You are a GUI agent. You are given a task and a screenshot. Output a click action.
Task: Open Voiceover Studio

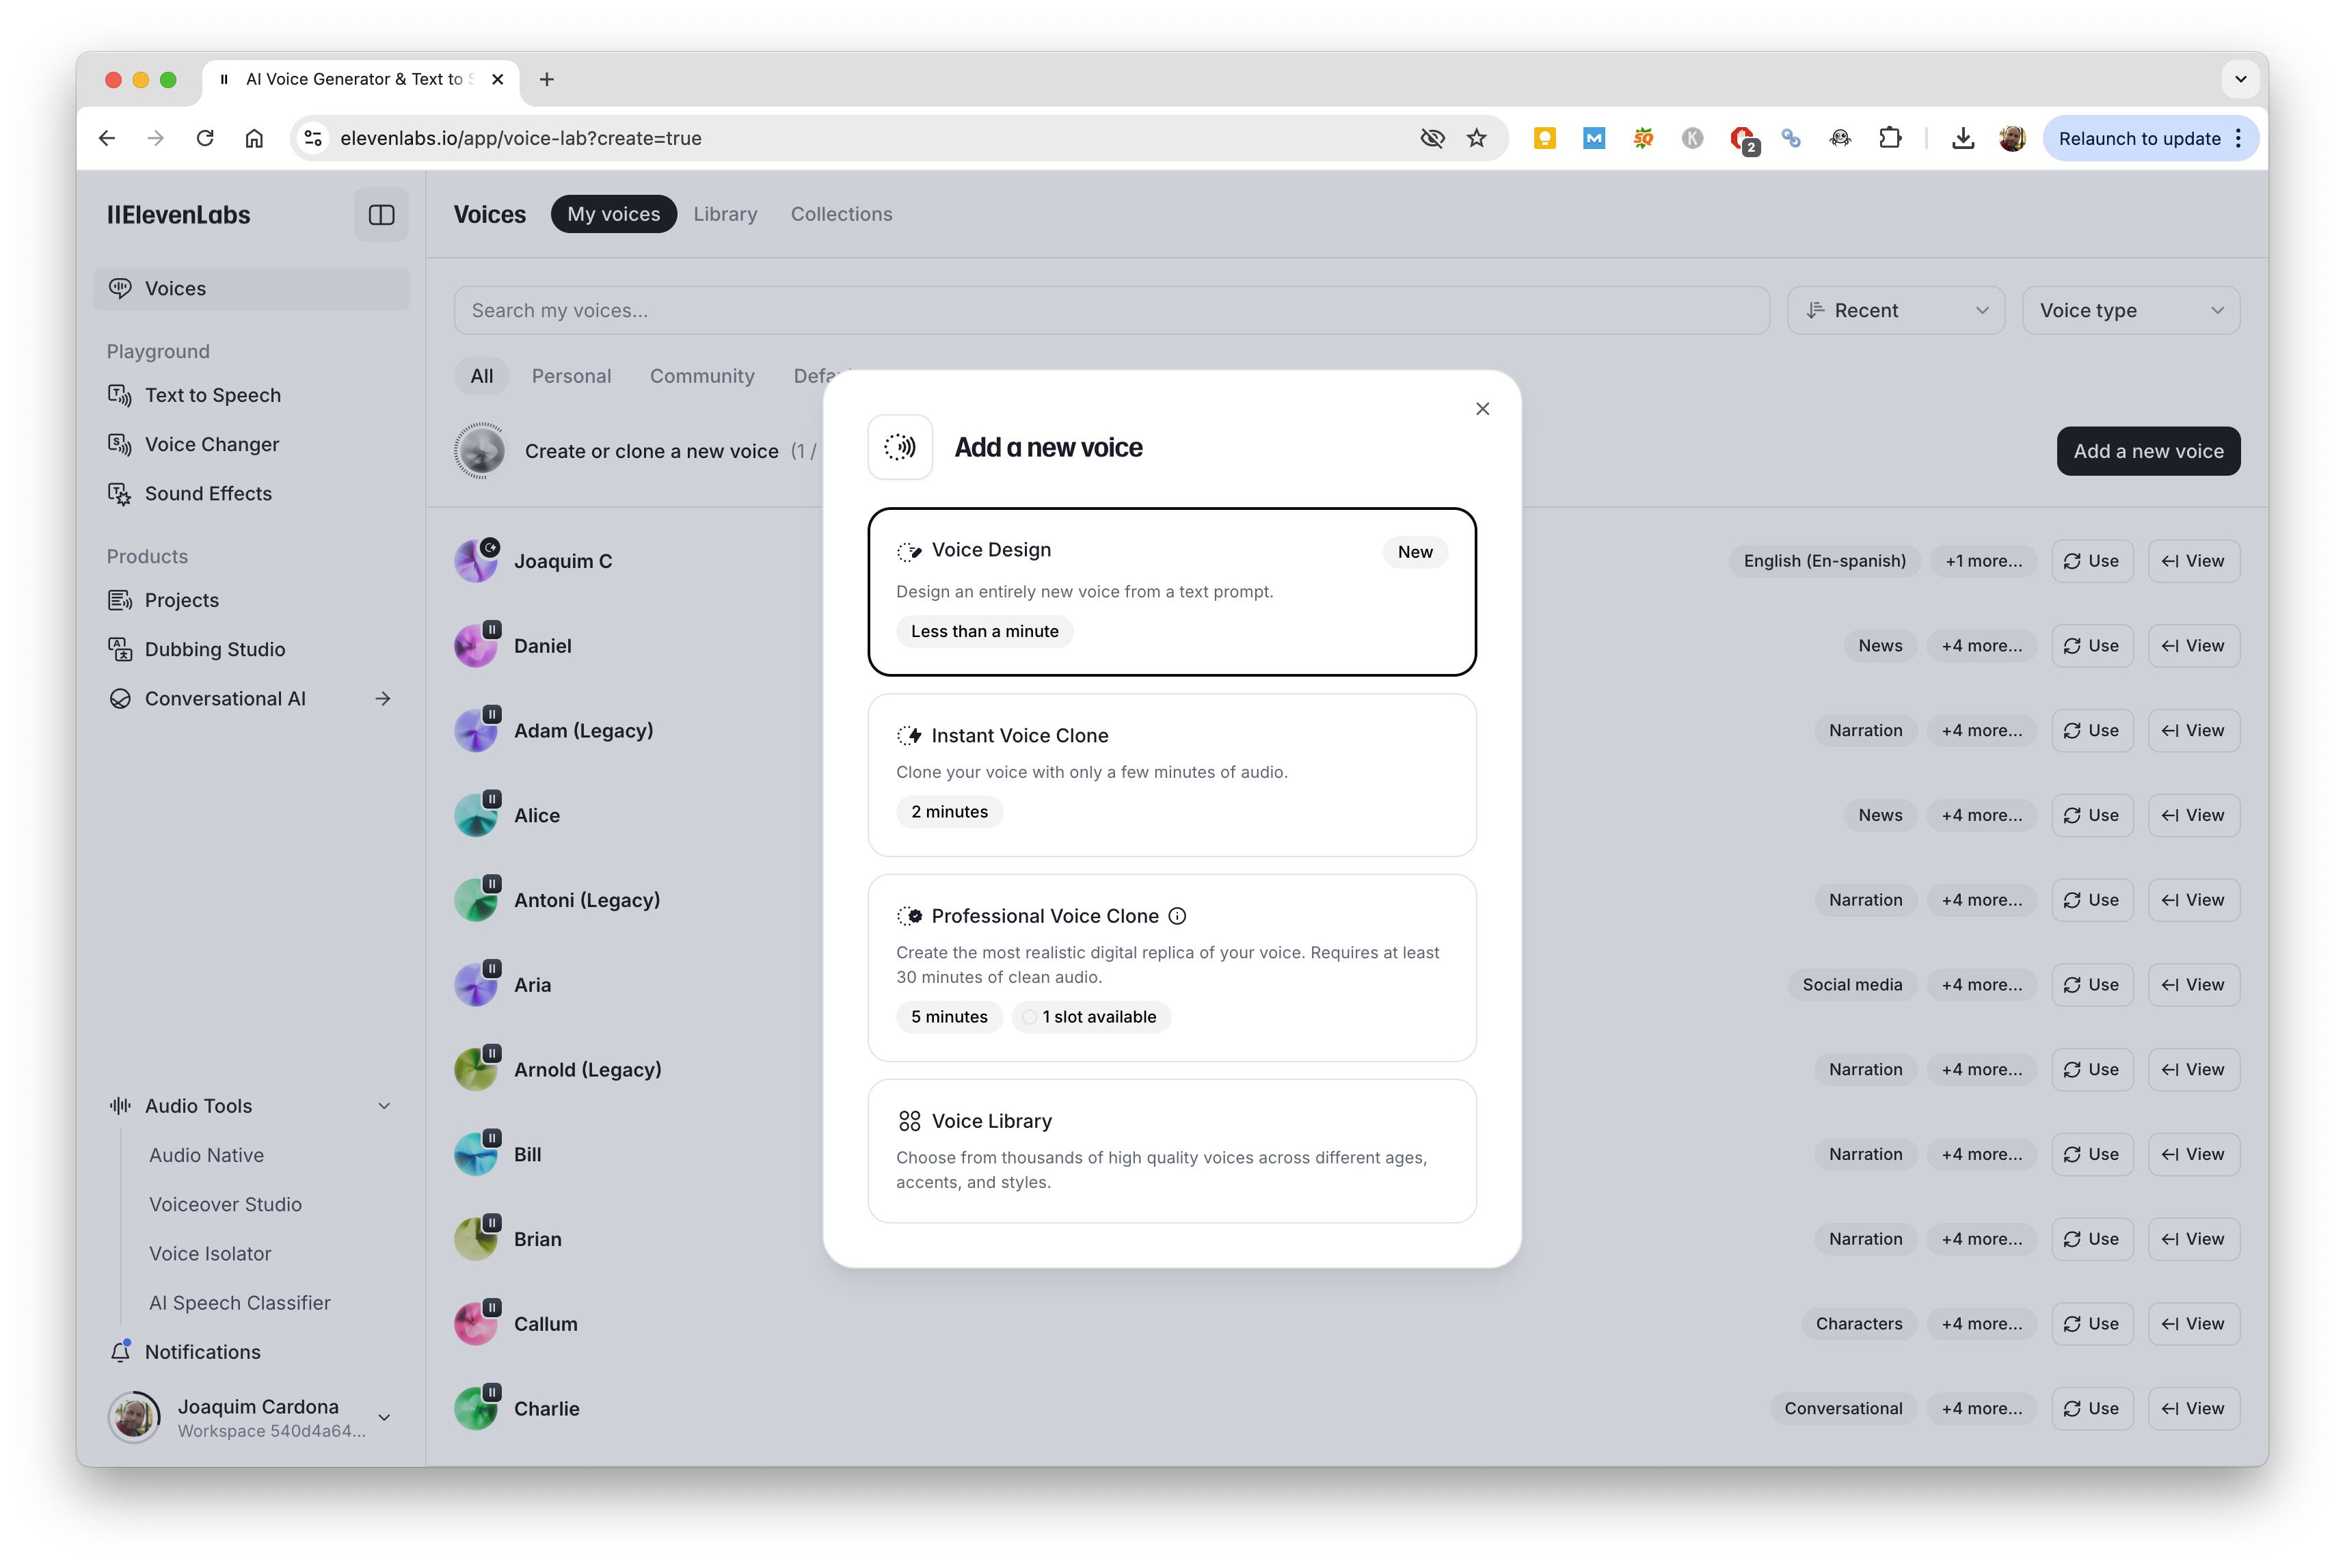pos(225,1204)
